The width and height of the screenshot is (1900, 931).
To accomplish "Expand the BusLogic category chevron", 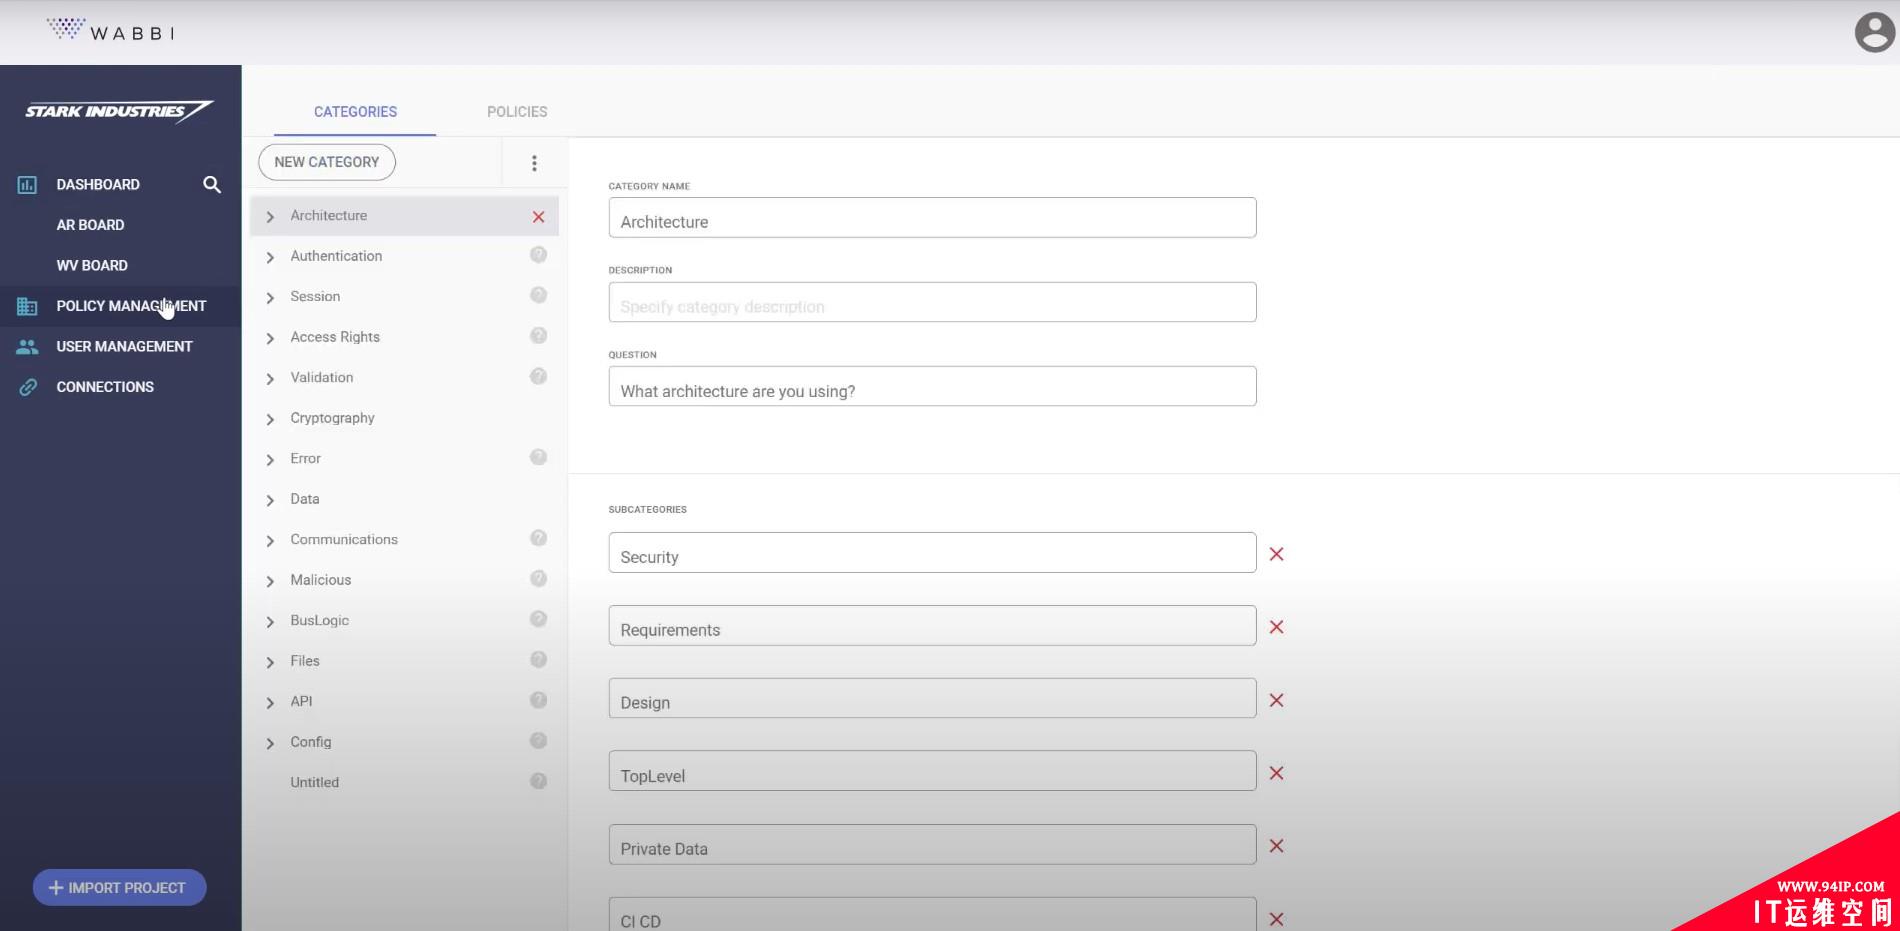I will [x=270, y=621].
